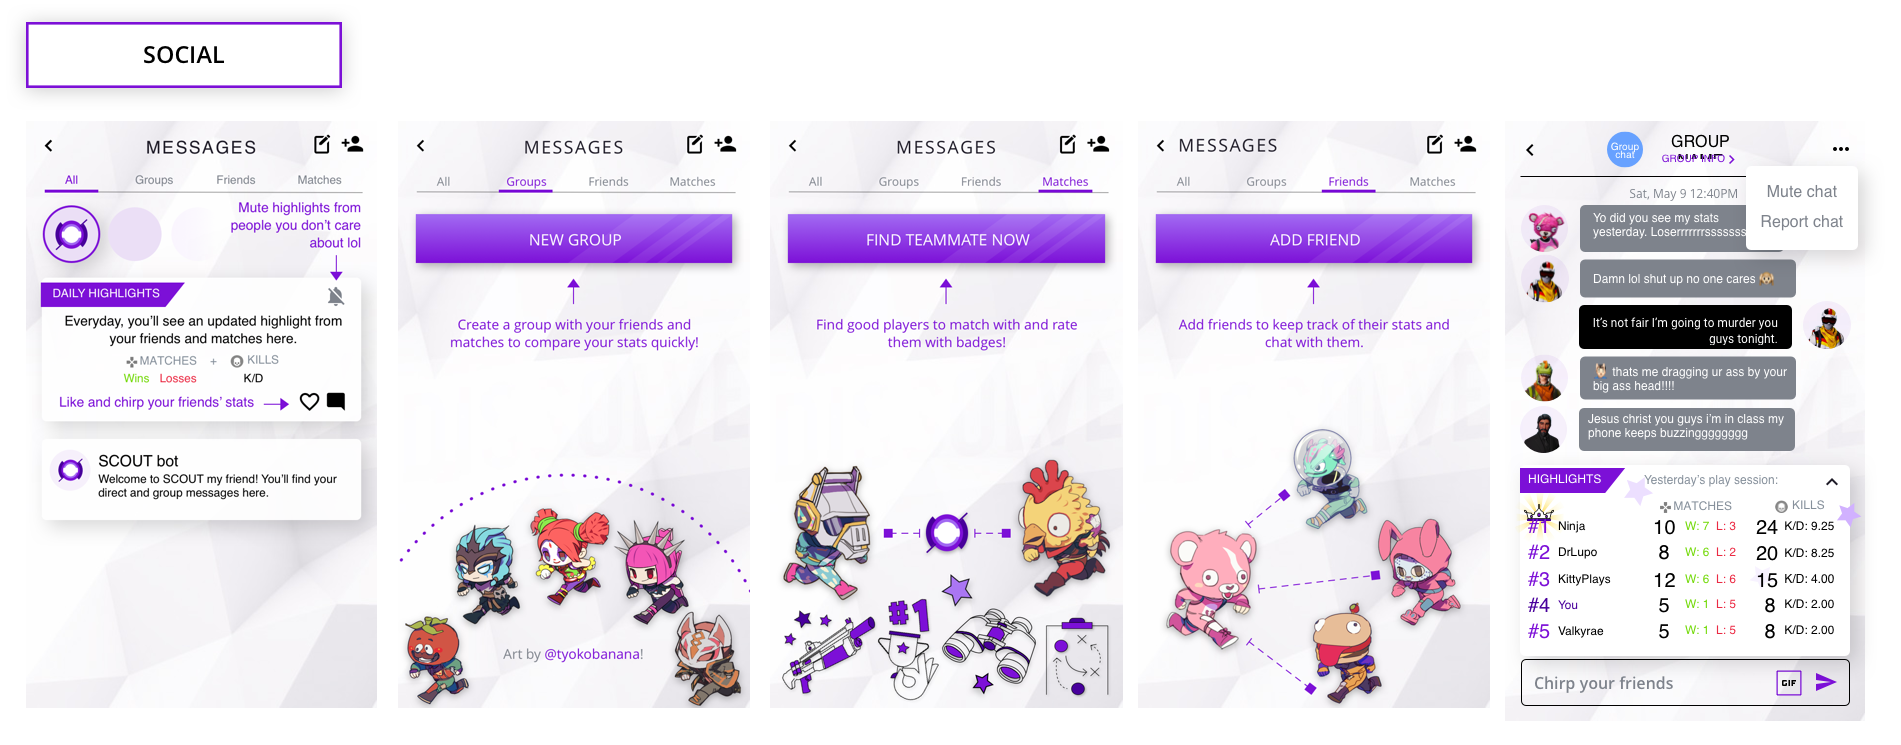Like friends' stats with the heart icon

click(310, 402)
